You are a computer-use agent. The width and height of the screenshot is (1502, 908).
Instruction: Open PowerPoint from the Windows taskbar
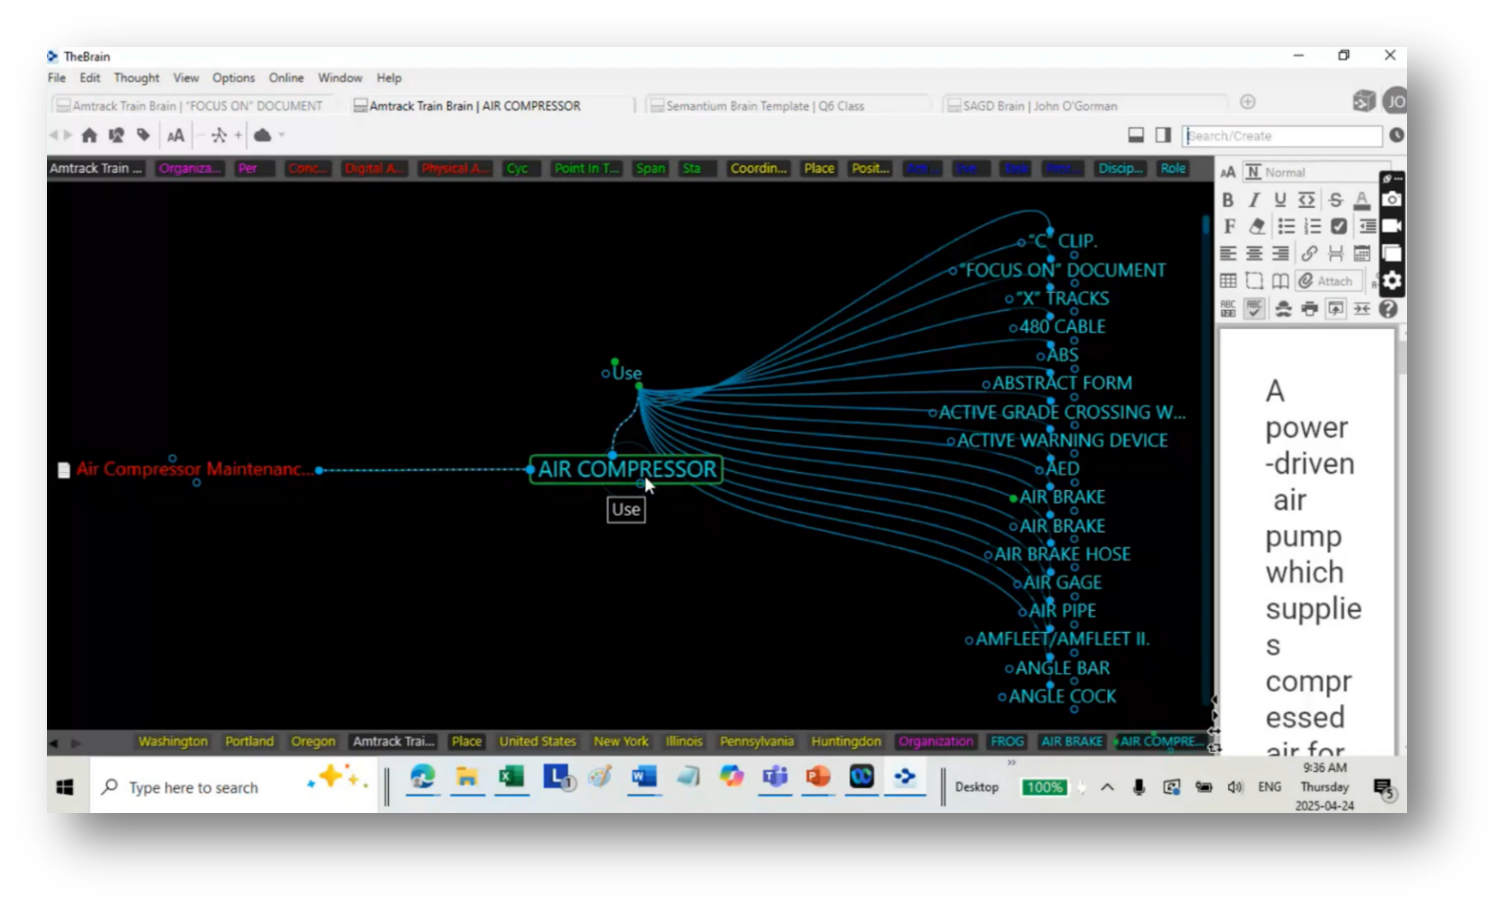pyautogui.click(x=818, y=777)
